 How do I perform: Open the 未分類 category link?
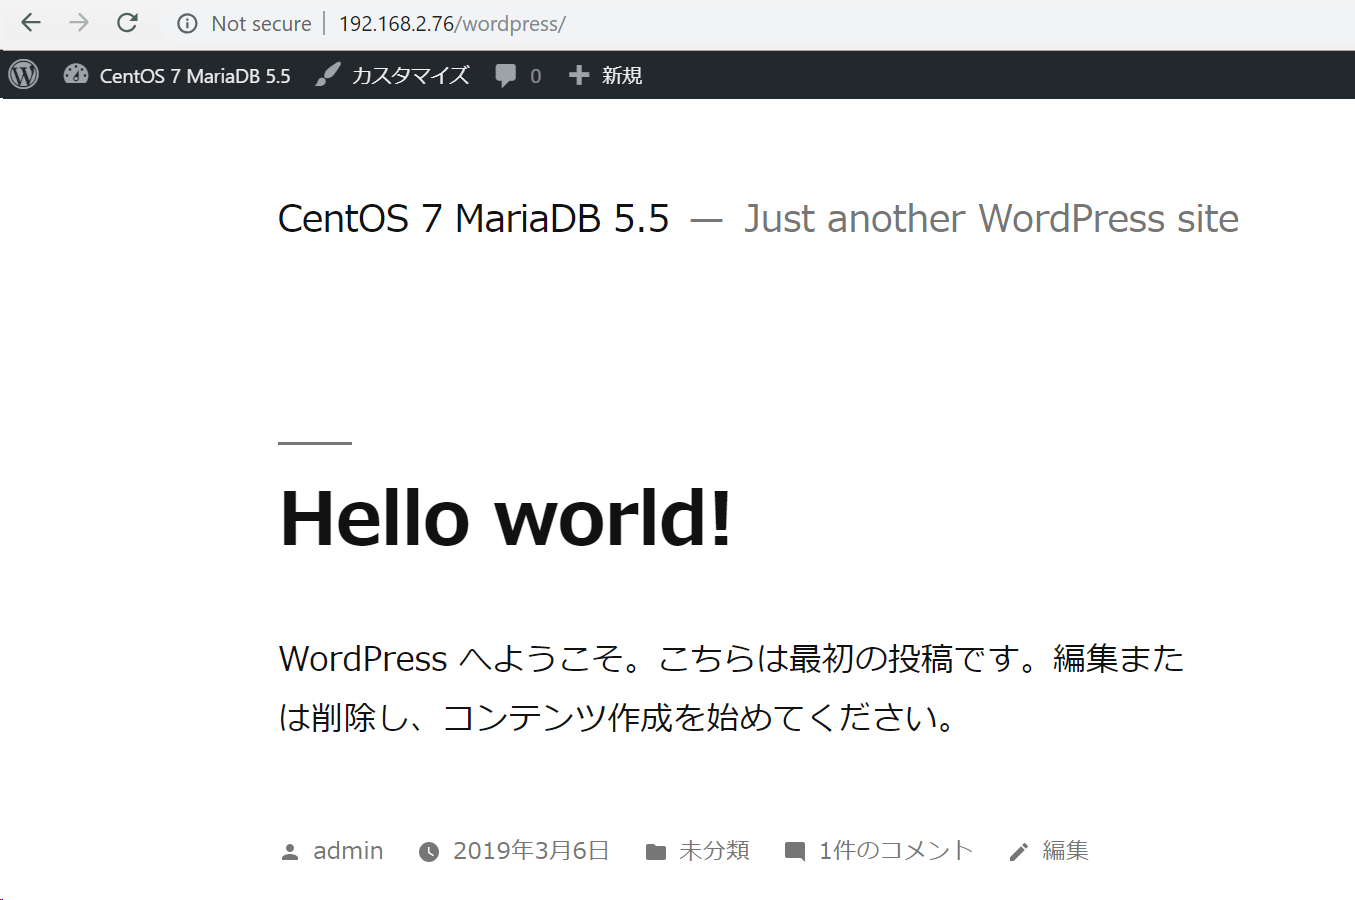(714, 850)
